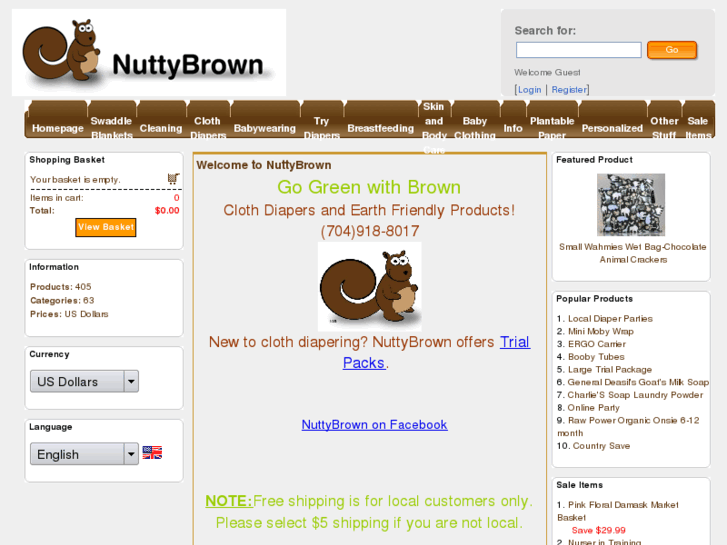This screenshot has height=545, width=727.
Task: Click the 'Prices: US Dollars' text
Action: point(69,314)
